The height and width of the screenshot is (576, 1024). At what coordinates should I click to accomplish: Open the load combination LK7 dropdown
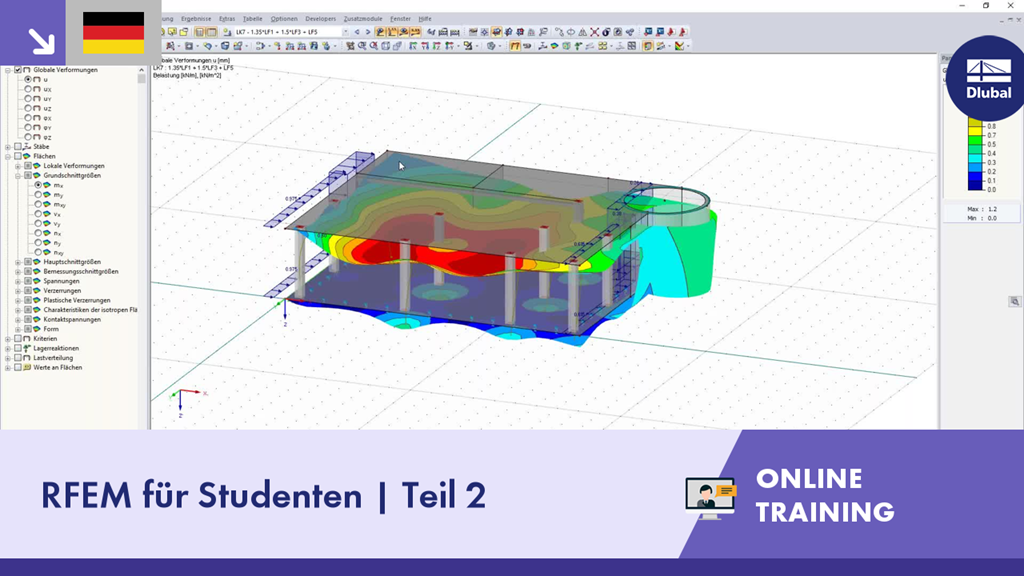345,32
